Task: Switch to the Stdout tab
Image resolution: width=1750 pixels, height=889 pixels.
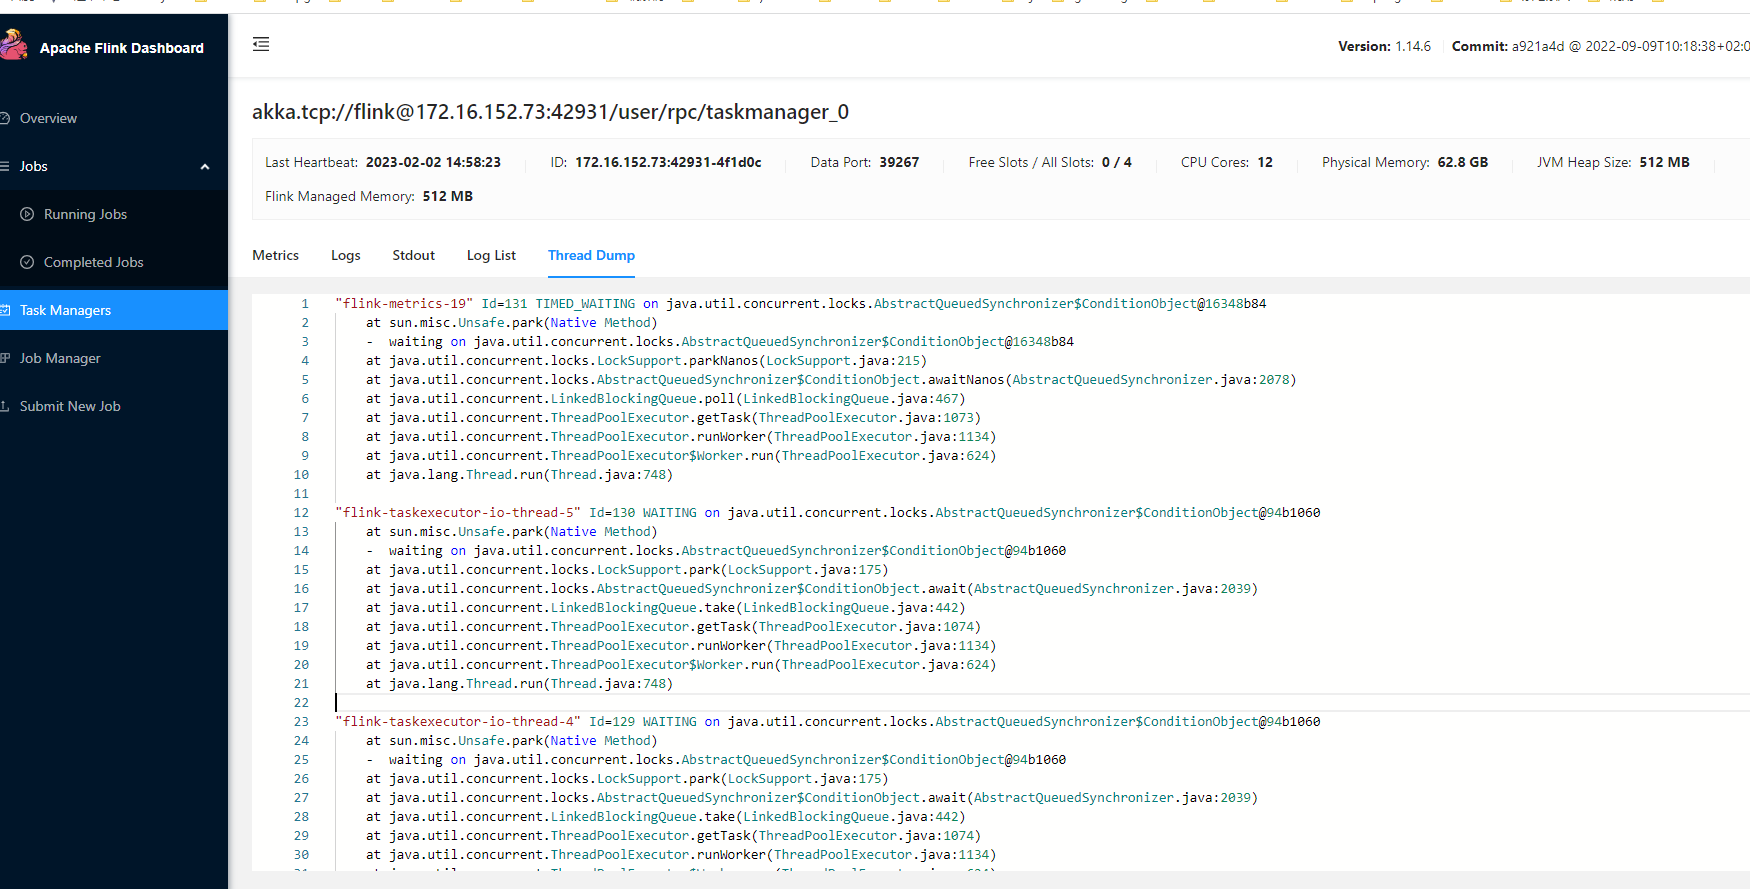Action: [x=414, y=255]
